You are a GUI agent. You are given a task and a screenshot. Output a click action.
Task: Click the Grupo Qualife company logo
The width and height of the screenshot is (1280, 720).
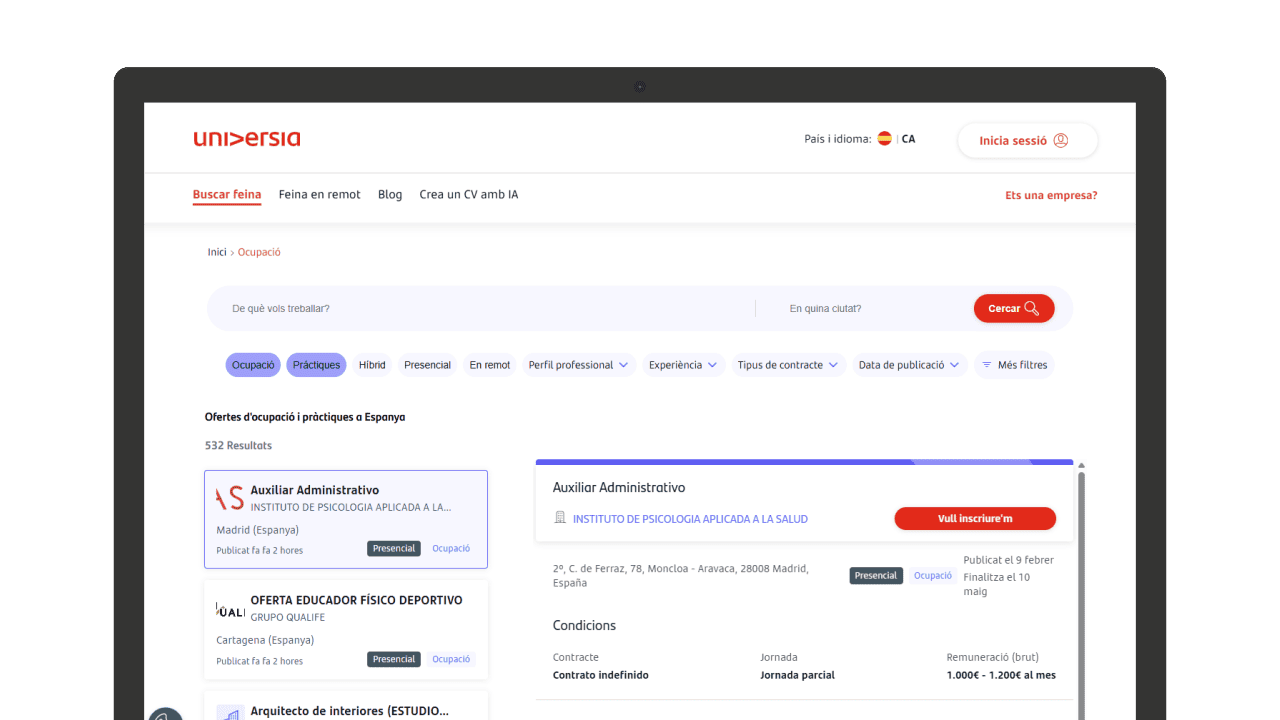[x=230, y=609]
